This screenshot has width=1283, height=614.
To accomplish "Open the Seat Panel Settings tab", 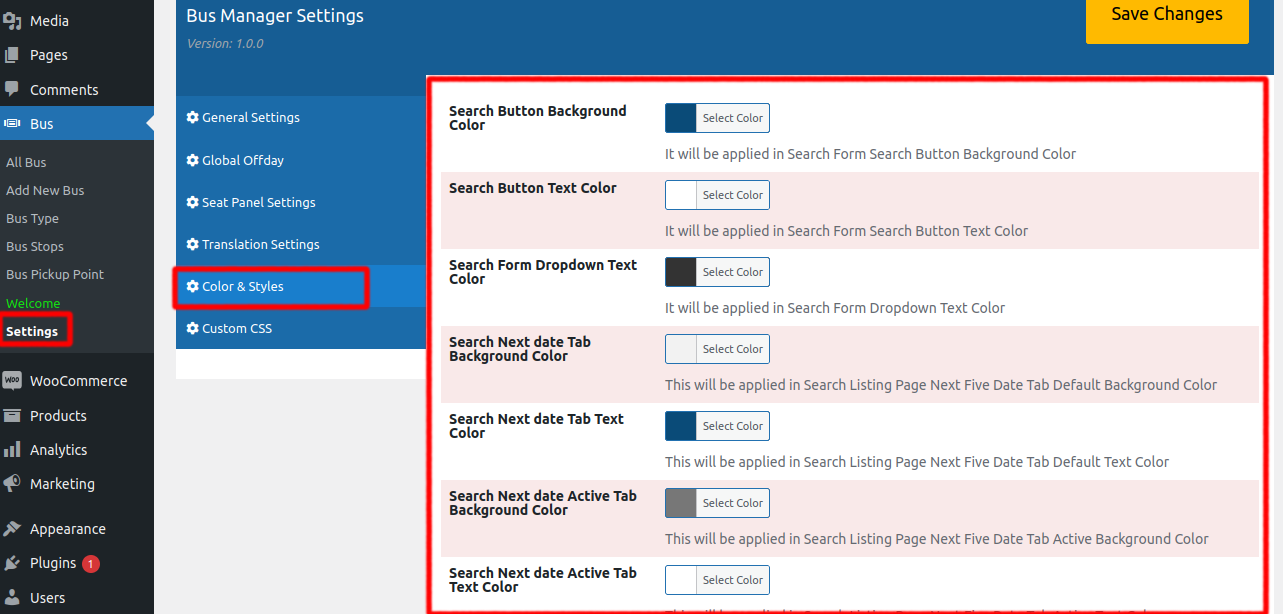I will (252, 202).
